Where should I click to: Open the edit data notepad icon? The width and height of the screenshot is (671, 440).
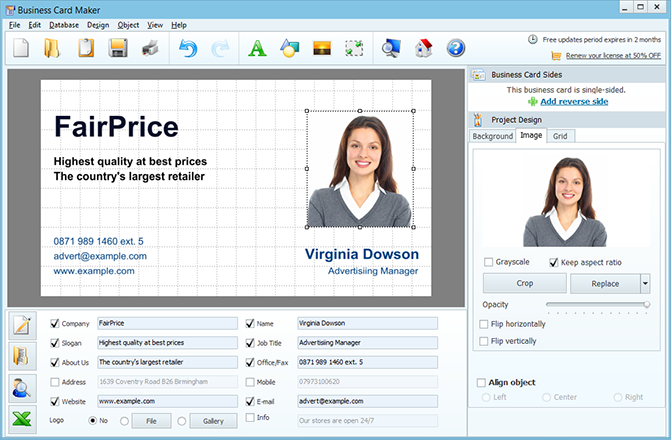click(x=22, y=325)
